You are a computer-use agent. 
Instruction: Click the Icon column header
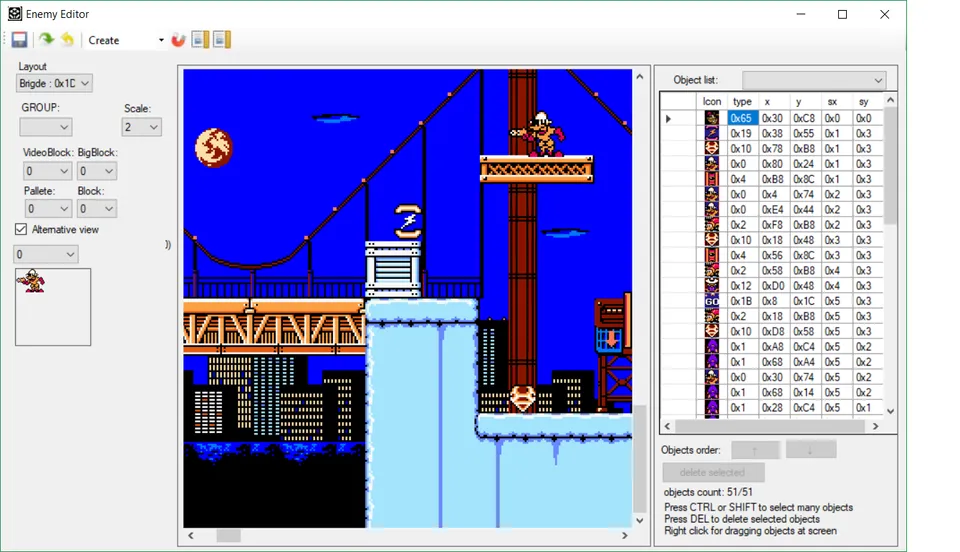point(711,102)
